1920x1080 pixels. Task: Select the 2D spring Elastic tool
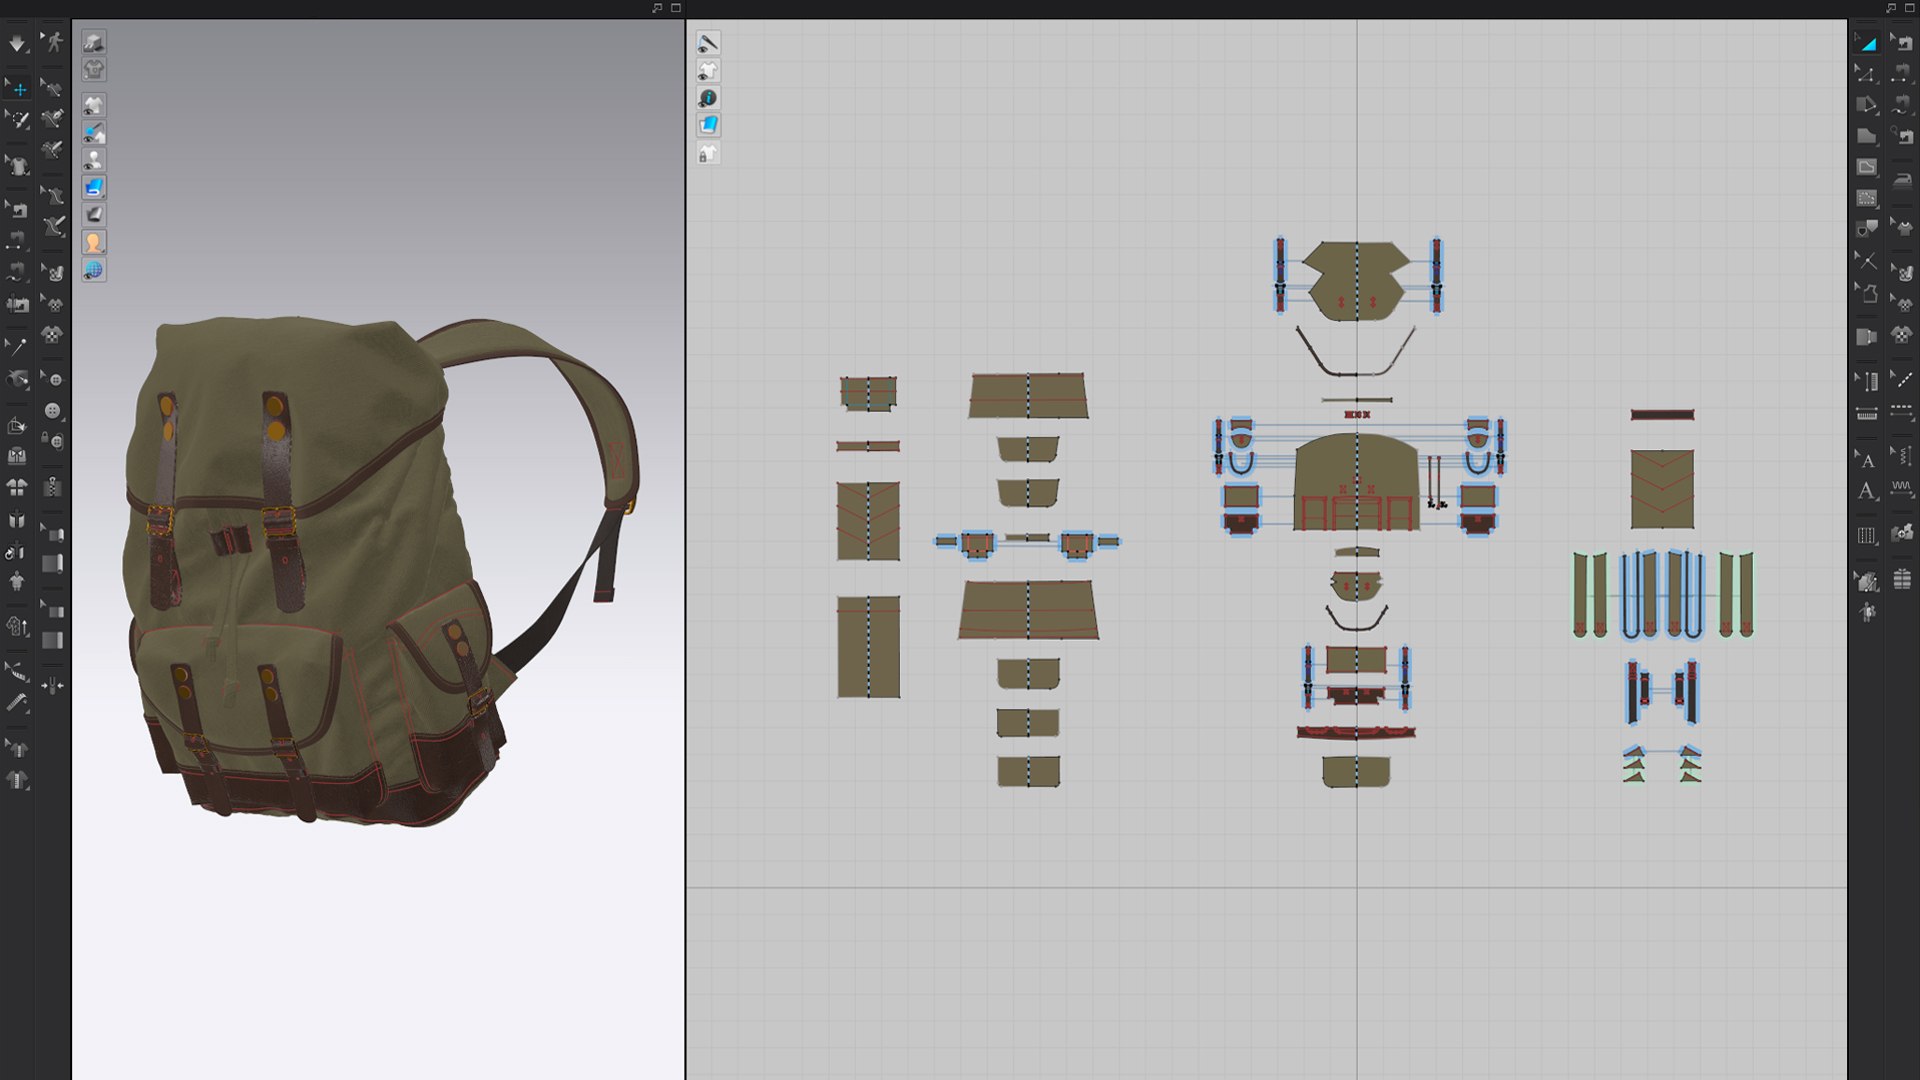pyautogui.click(x=1902, y=488)
